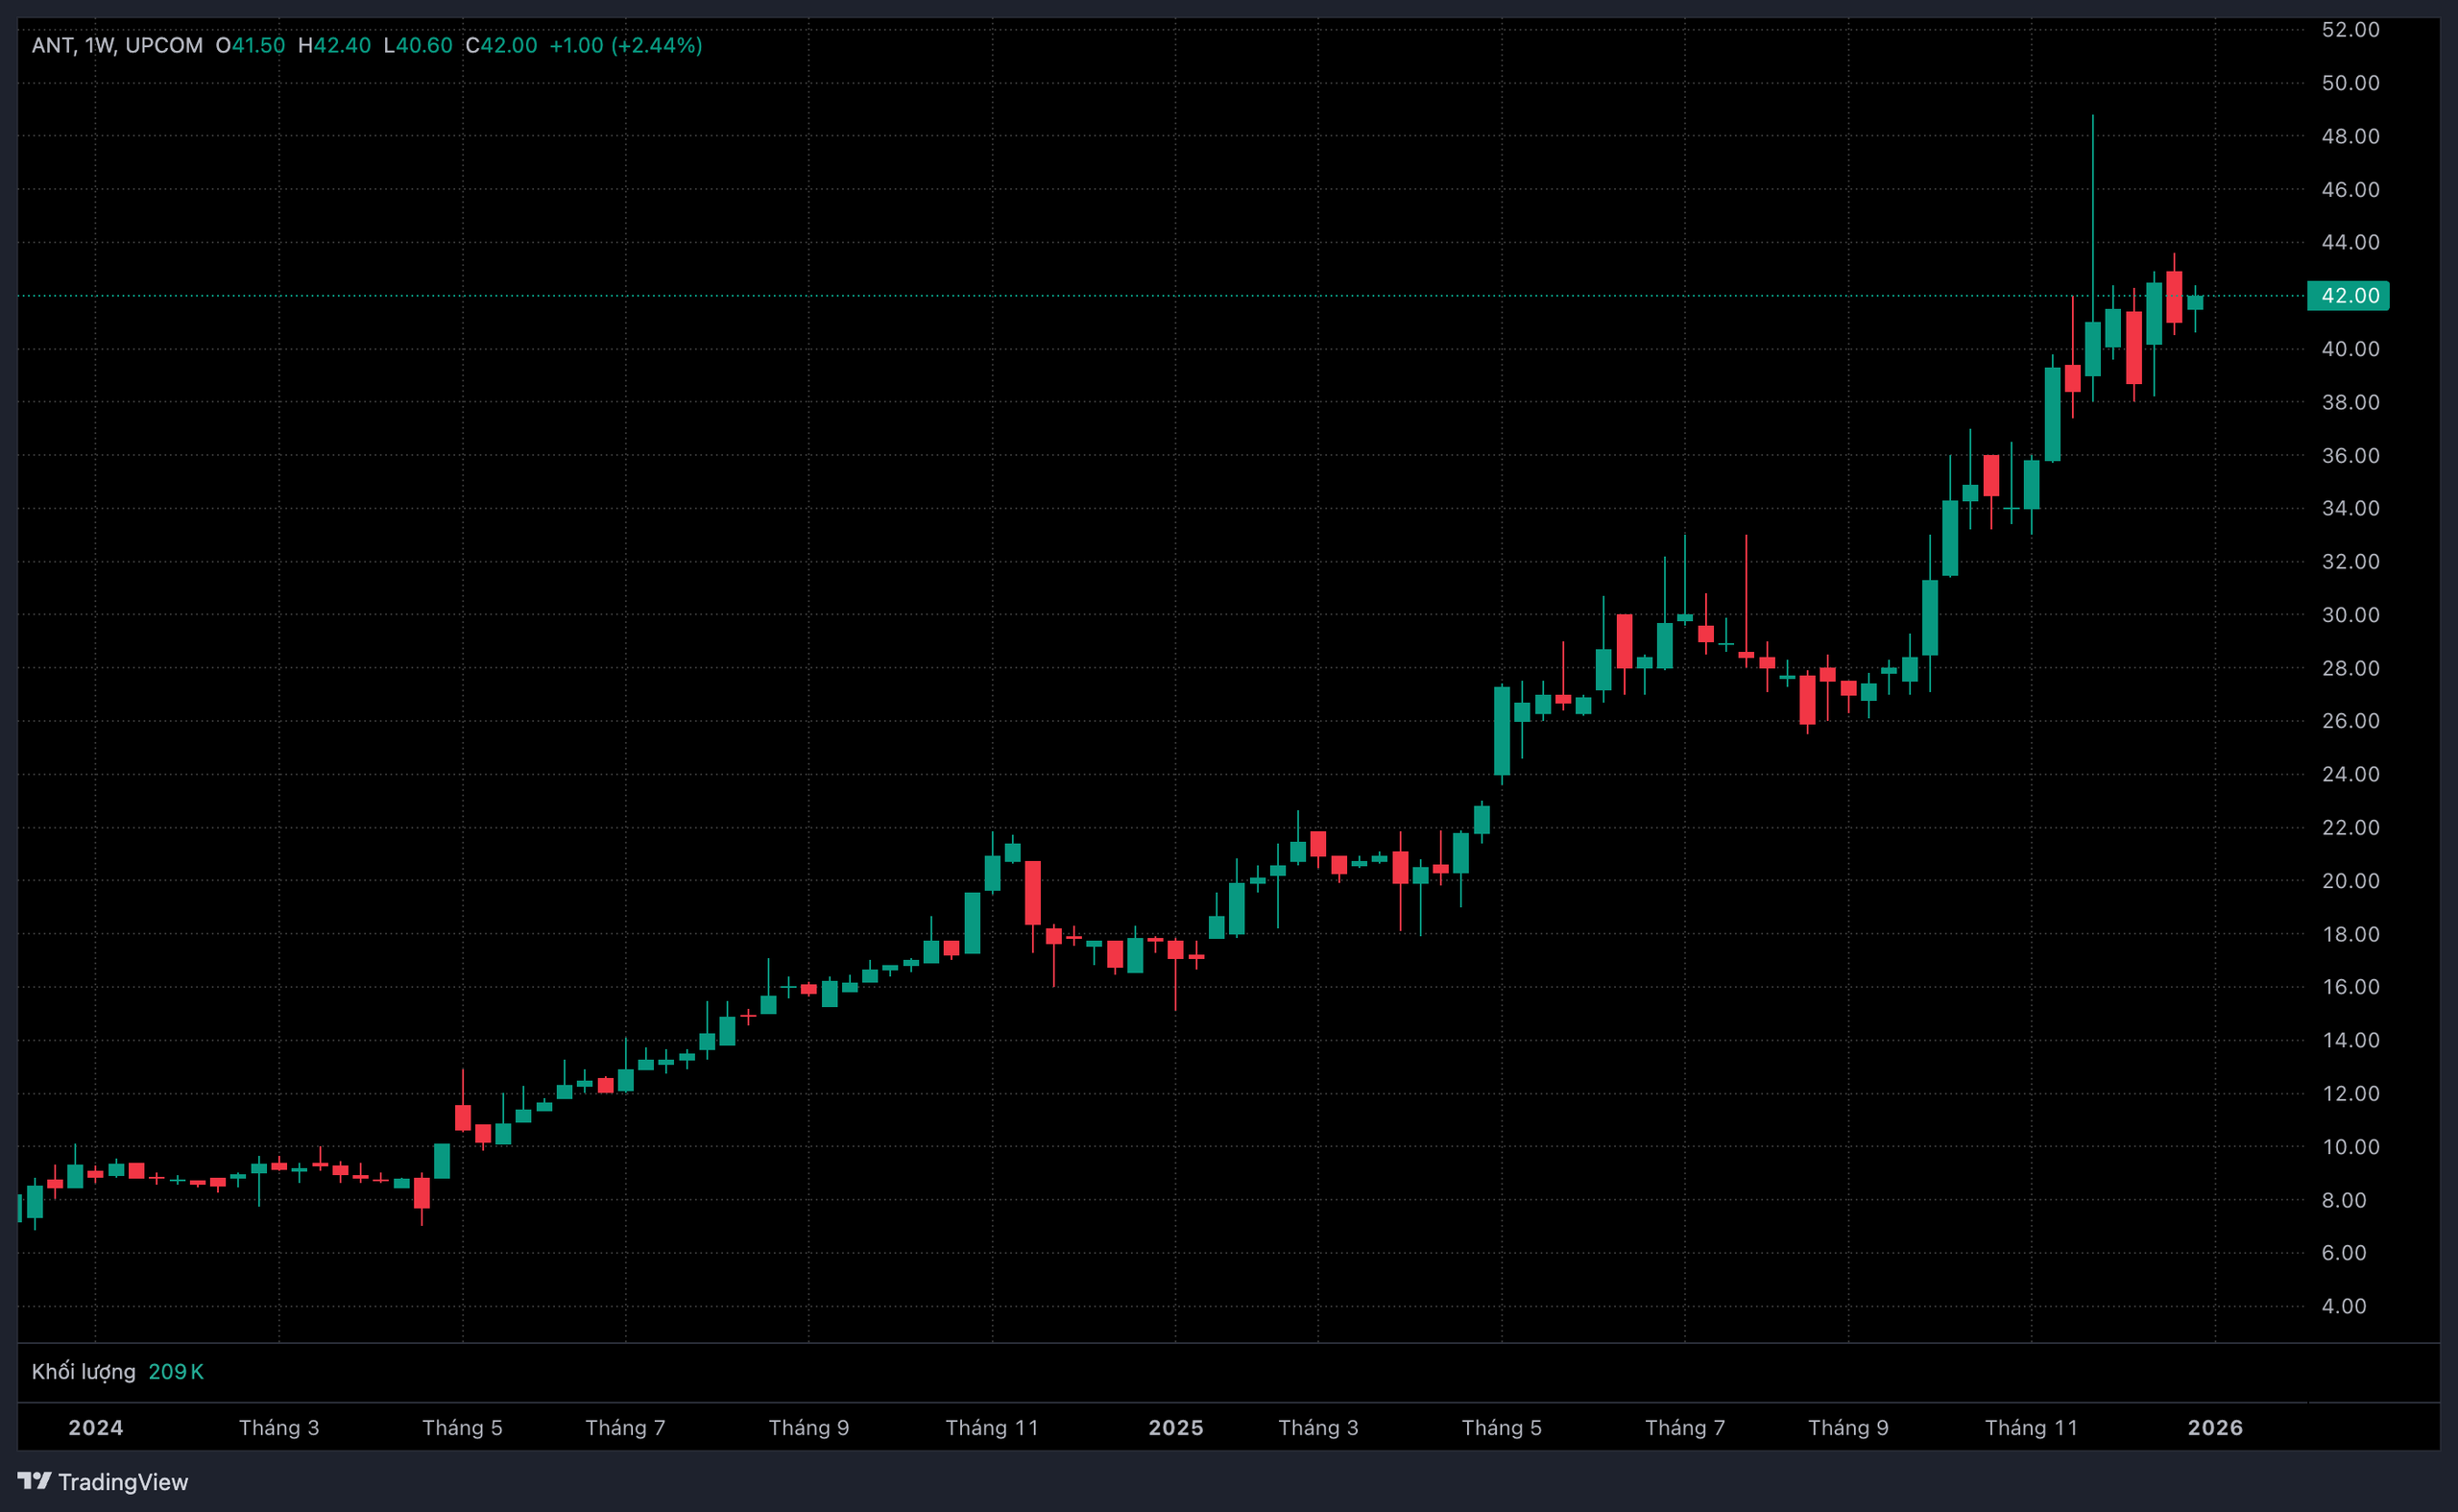Click the green 42.00 current price tag
The width and height of the screenshot is (2458, 1512).
tap(2348, 296)
